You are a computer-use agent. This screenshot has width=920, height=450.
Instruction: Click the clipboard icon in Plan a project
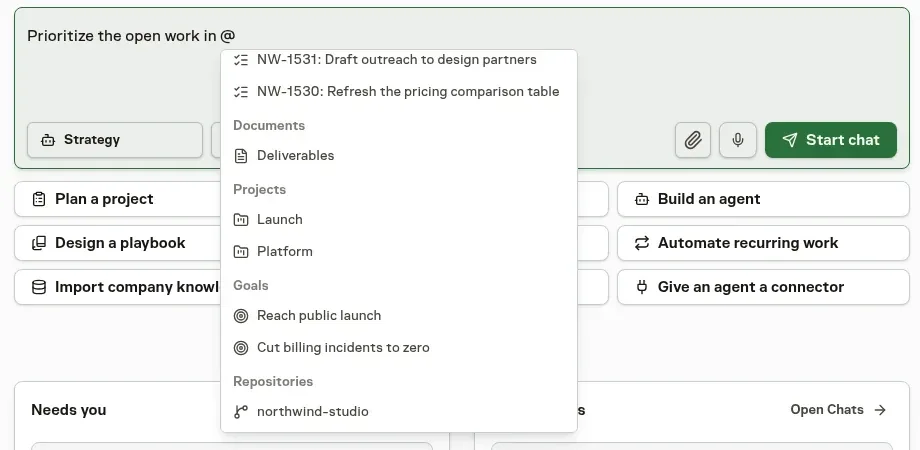39,199
